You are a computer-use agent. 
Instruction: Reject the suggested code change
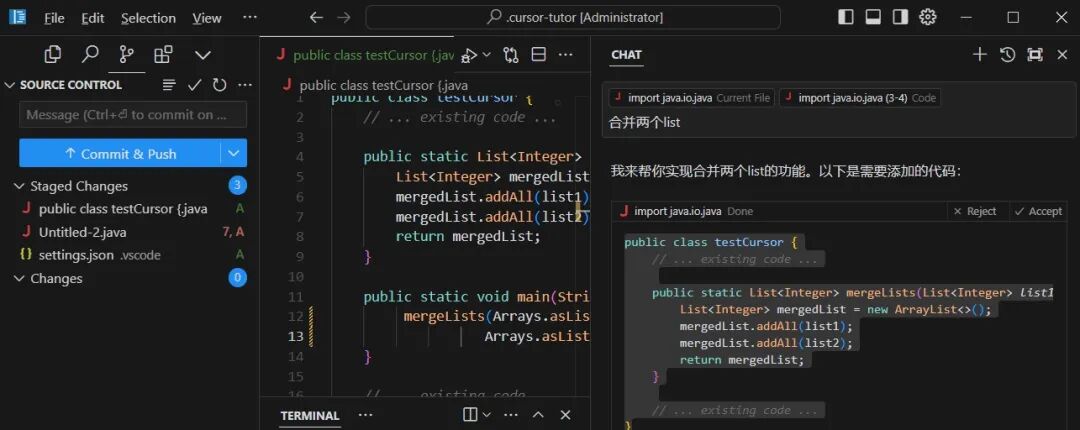click(x=975, y=211)
